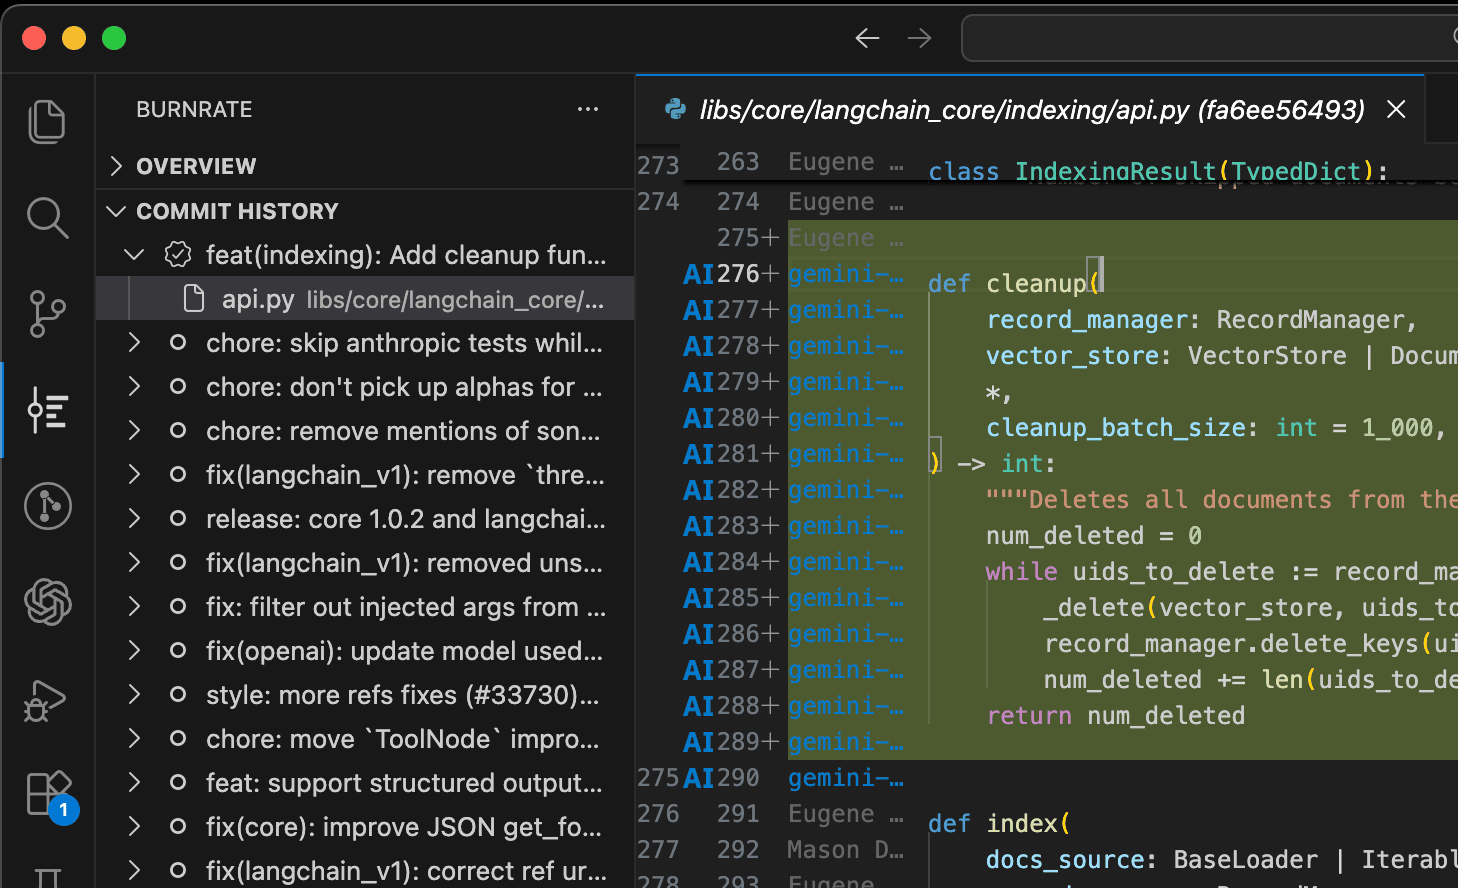This screenshot has width=1458, height=888.
Task: Open the Explorer panel
Action: pos(47,121)
